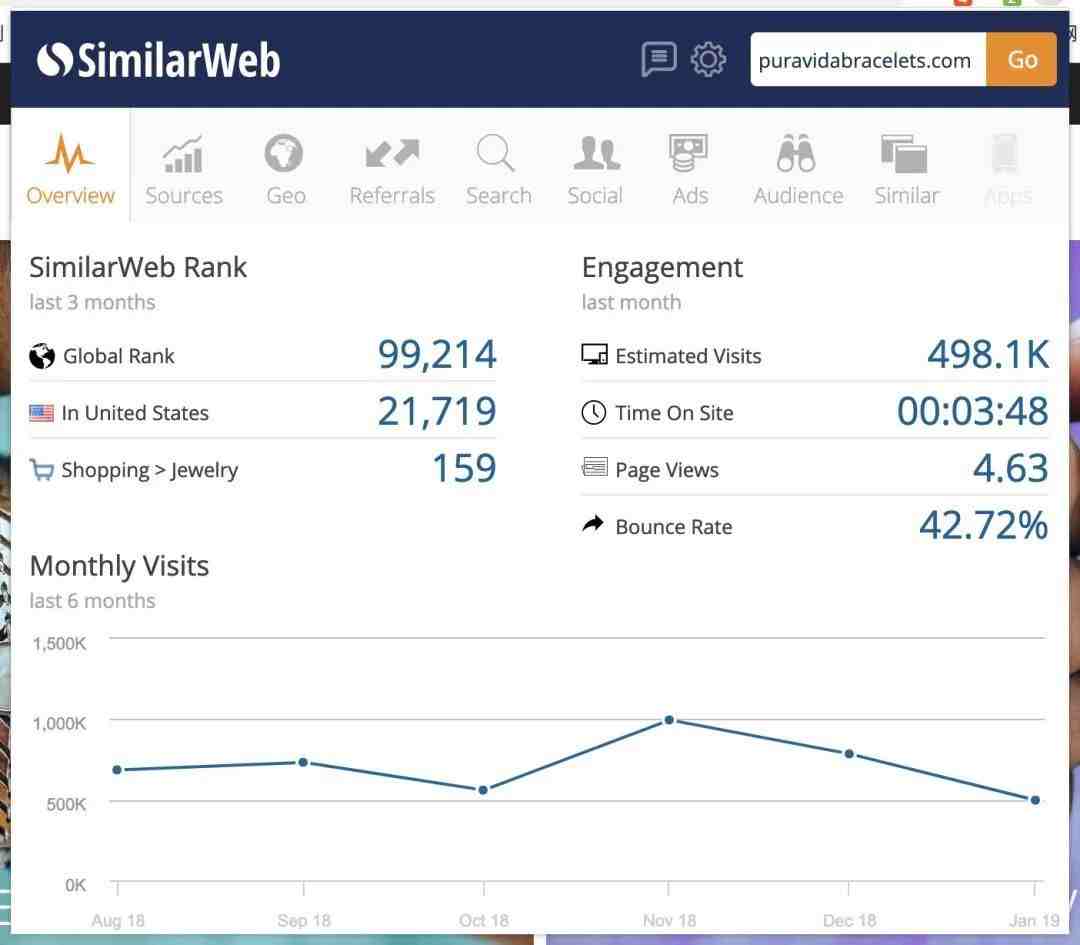1080x945 pixels.
Task: Click the Nov 18 axis label
Action: (669, 921)
